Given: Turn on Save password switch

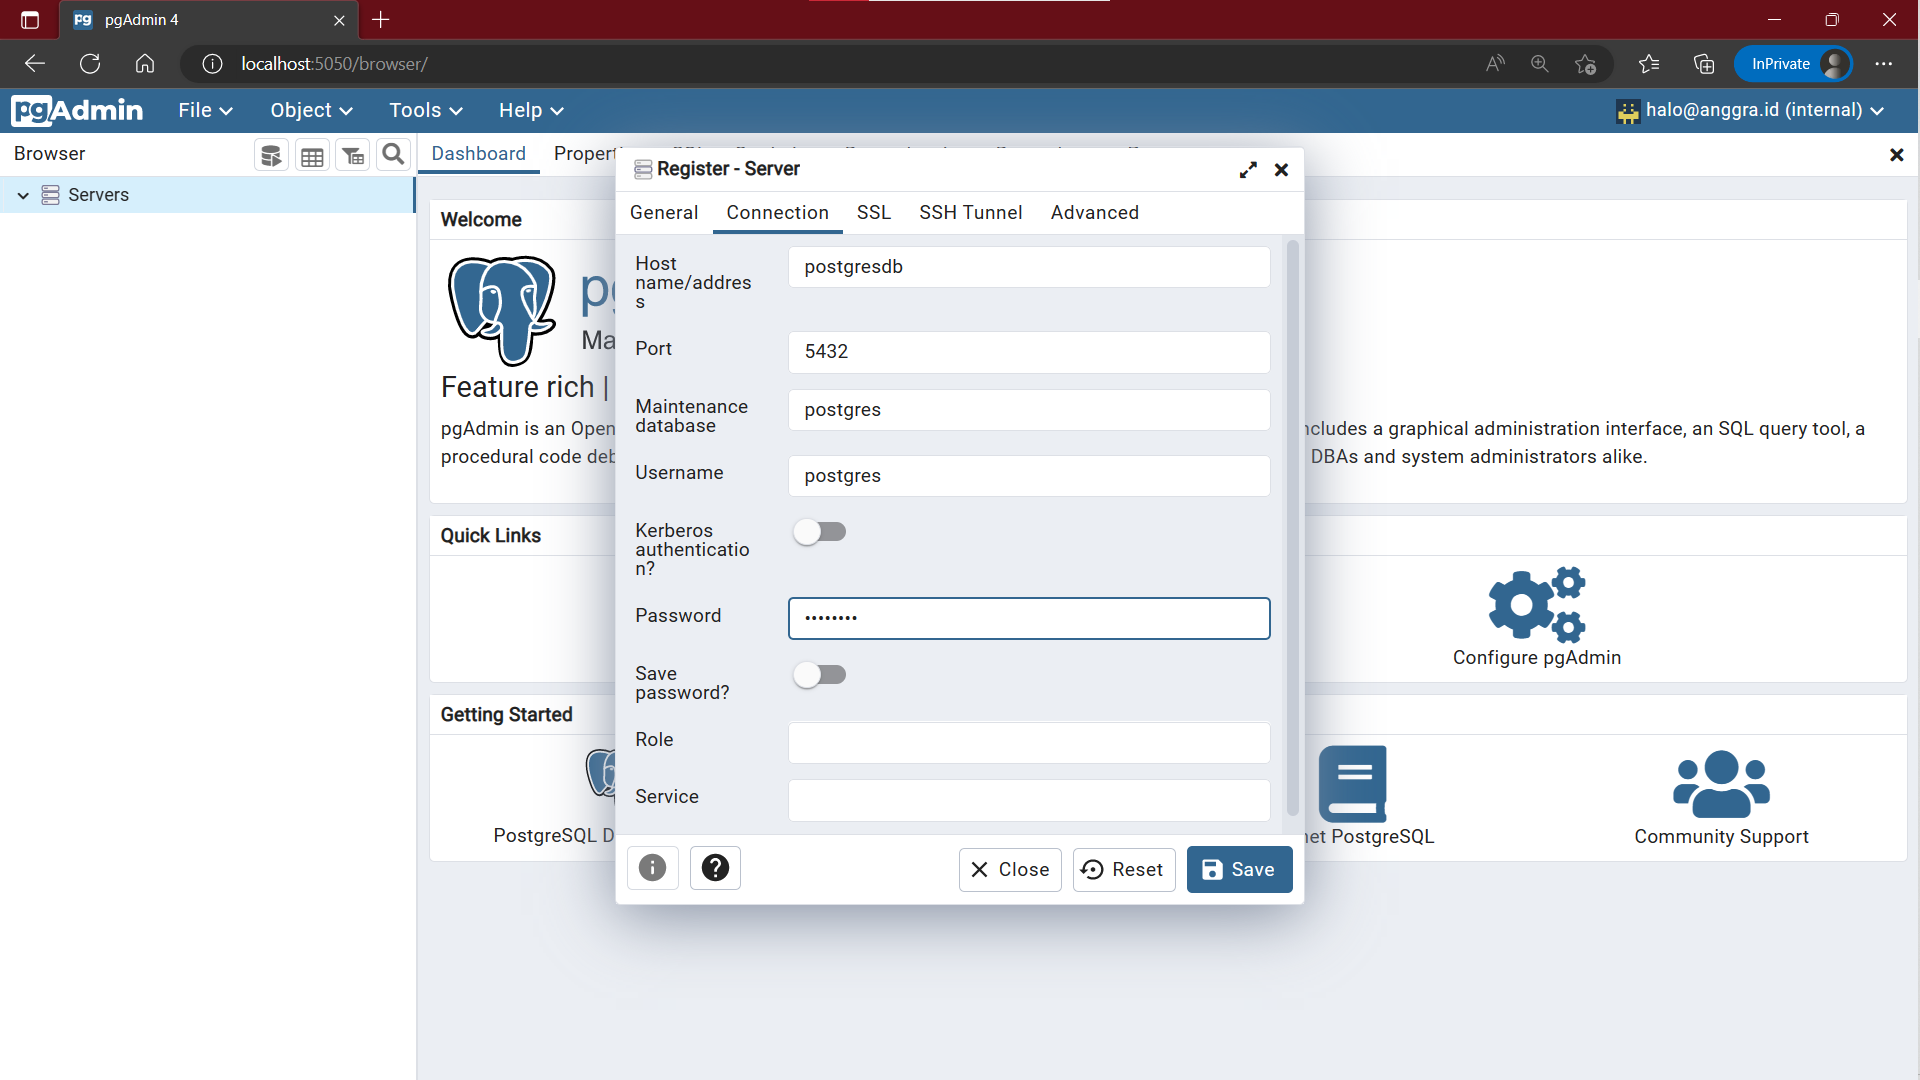Looking at the screenshot, I should [820, 675].
